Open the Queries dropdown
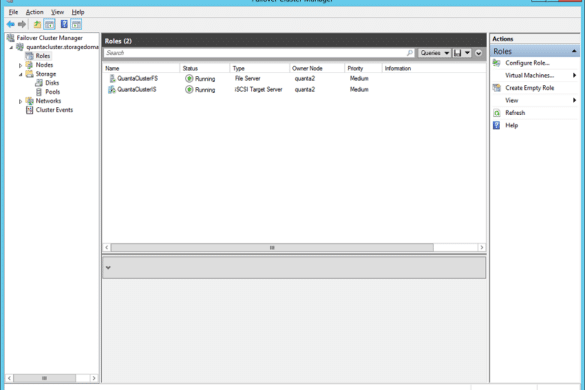585x390 pixels. (x=434, y=53)
